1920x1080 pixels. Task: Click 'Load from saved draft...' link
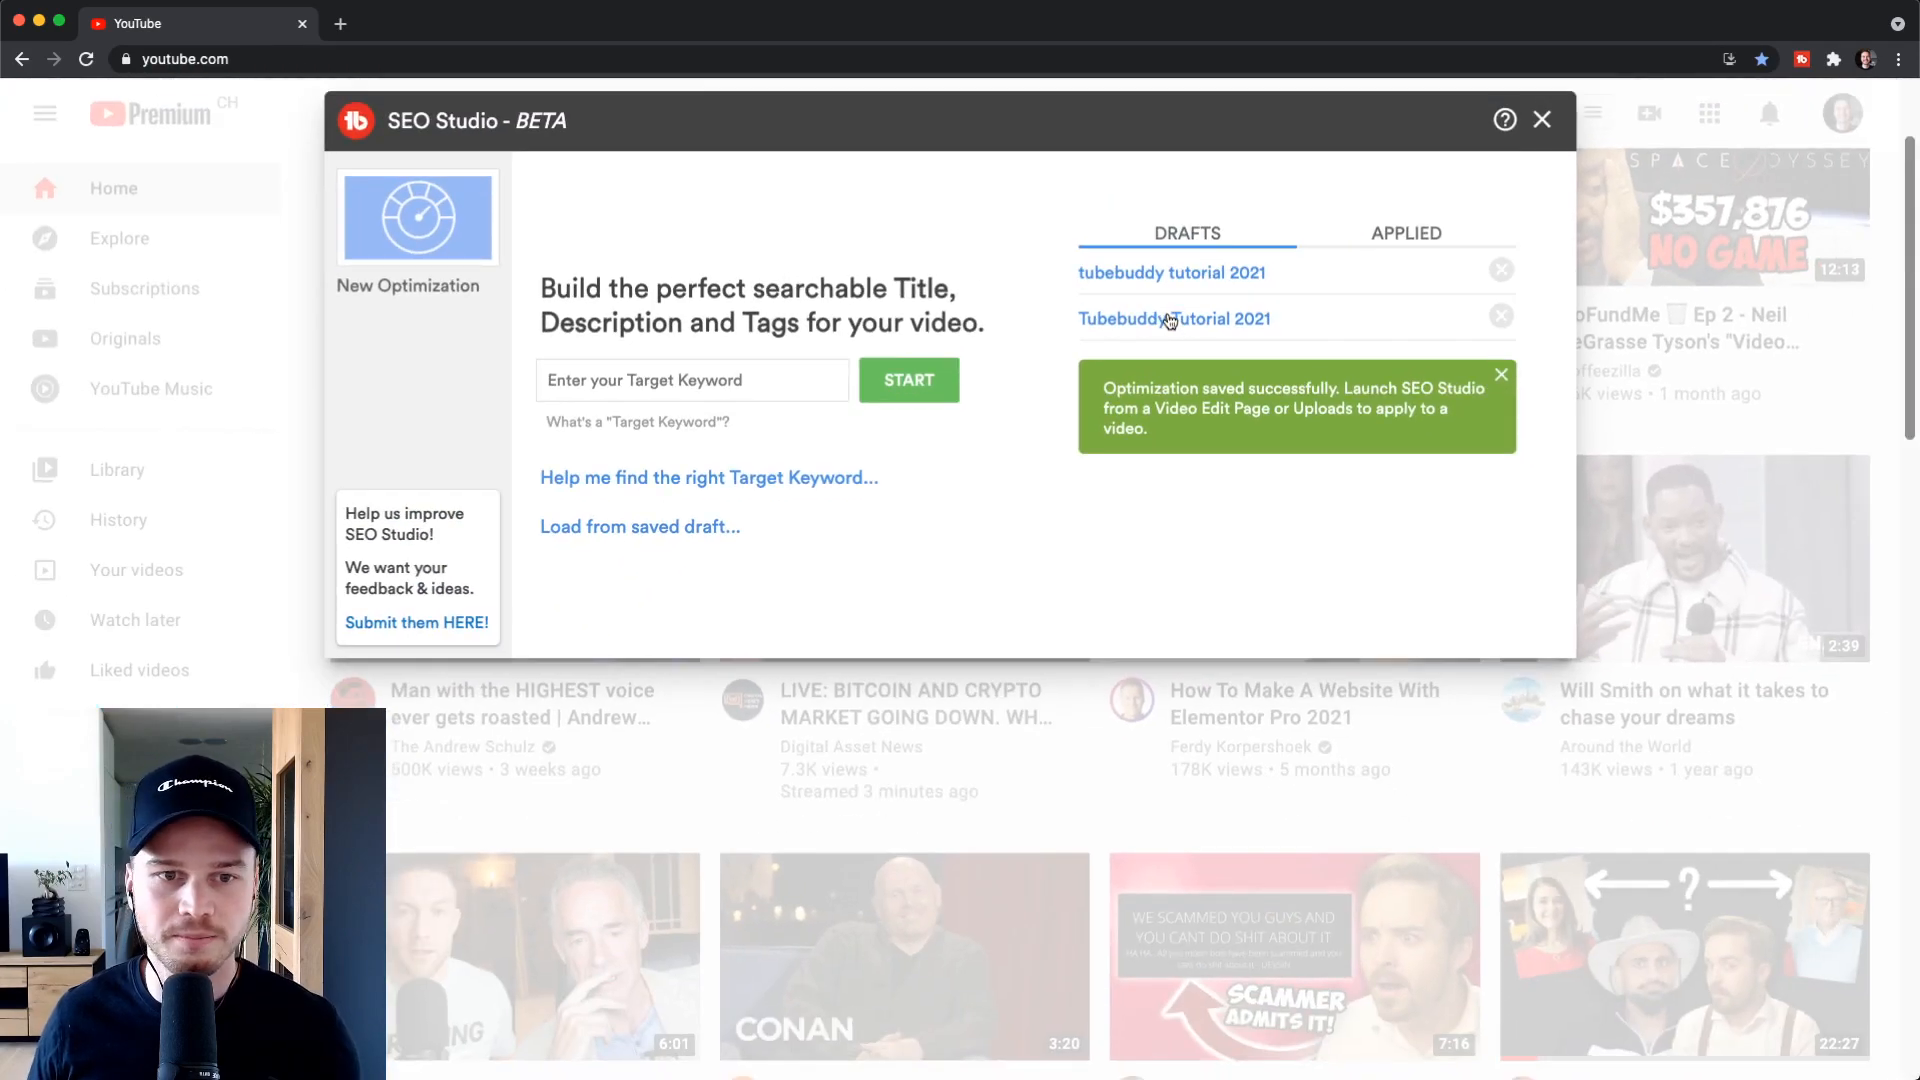click(x=640, y=527)
